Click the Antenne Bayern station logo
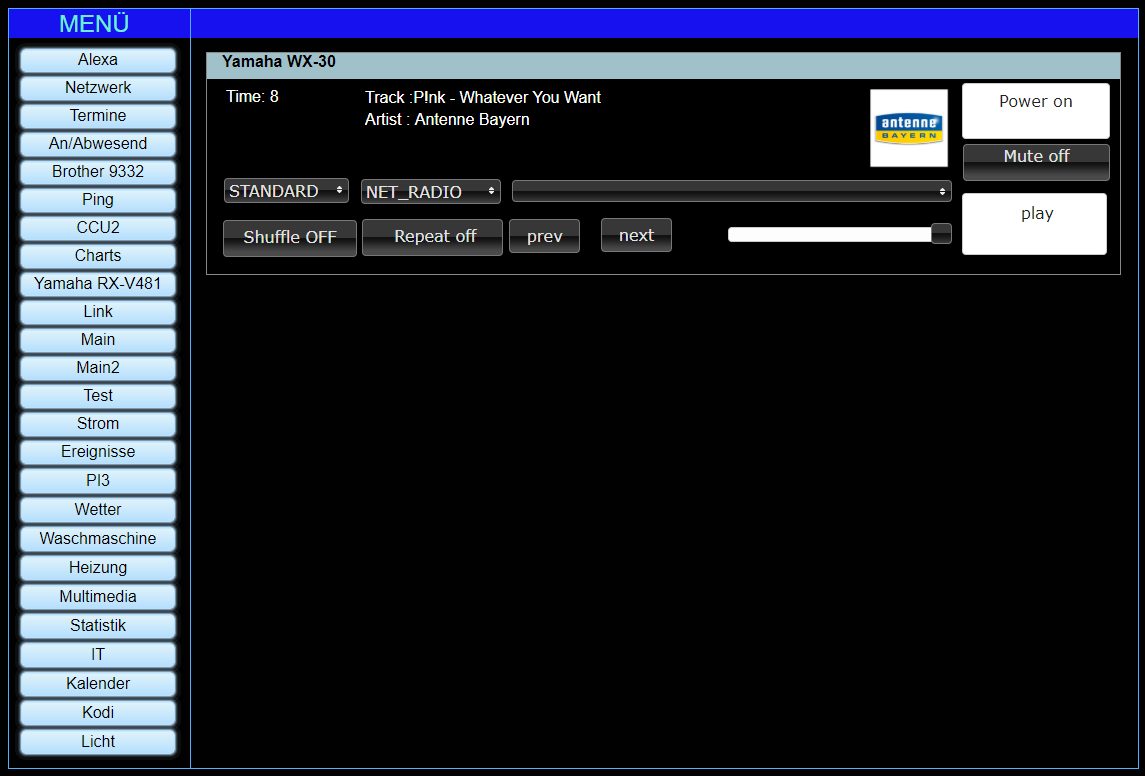 pyautogui.click(x=909, y=128)
